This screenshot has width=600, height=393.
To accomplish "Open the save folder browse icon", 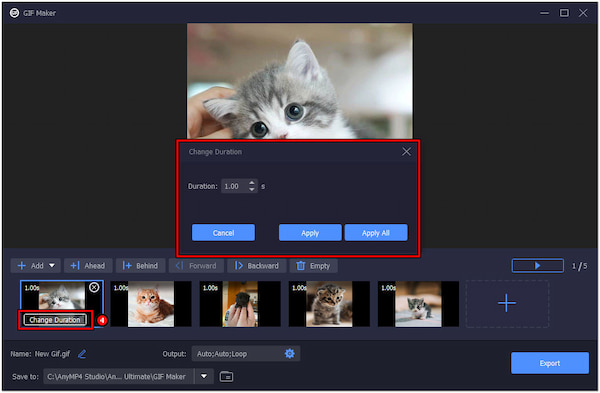I will tap(227, 377).
